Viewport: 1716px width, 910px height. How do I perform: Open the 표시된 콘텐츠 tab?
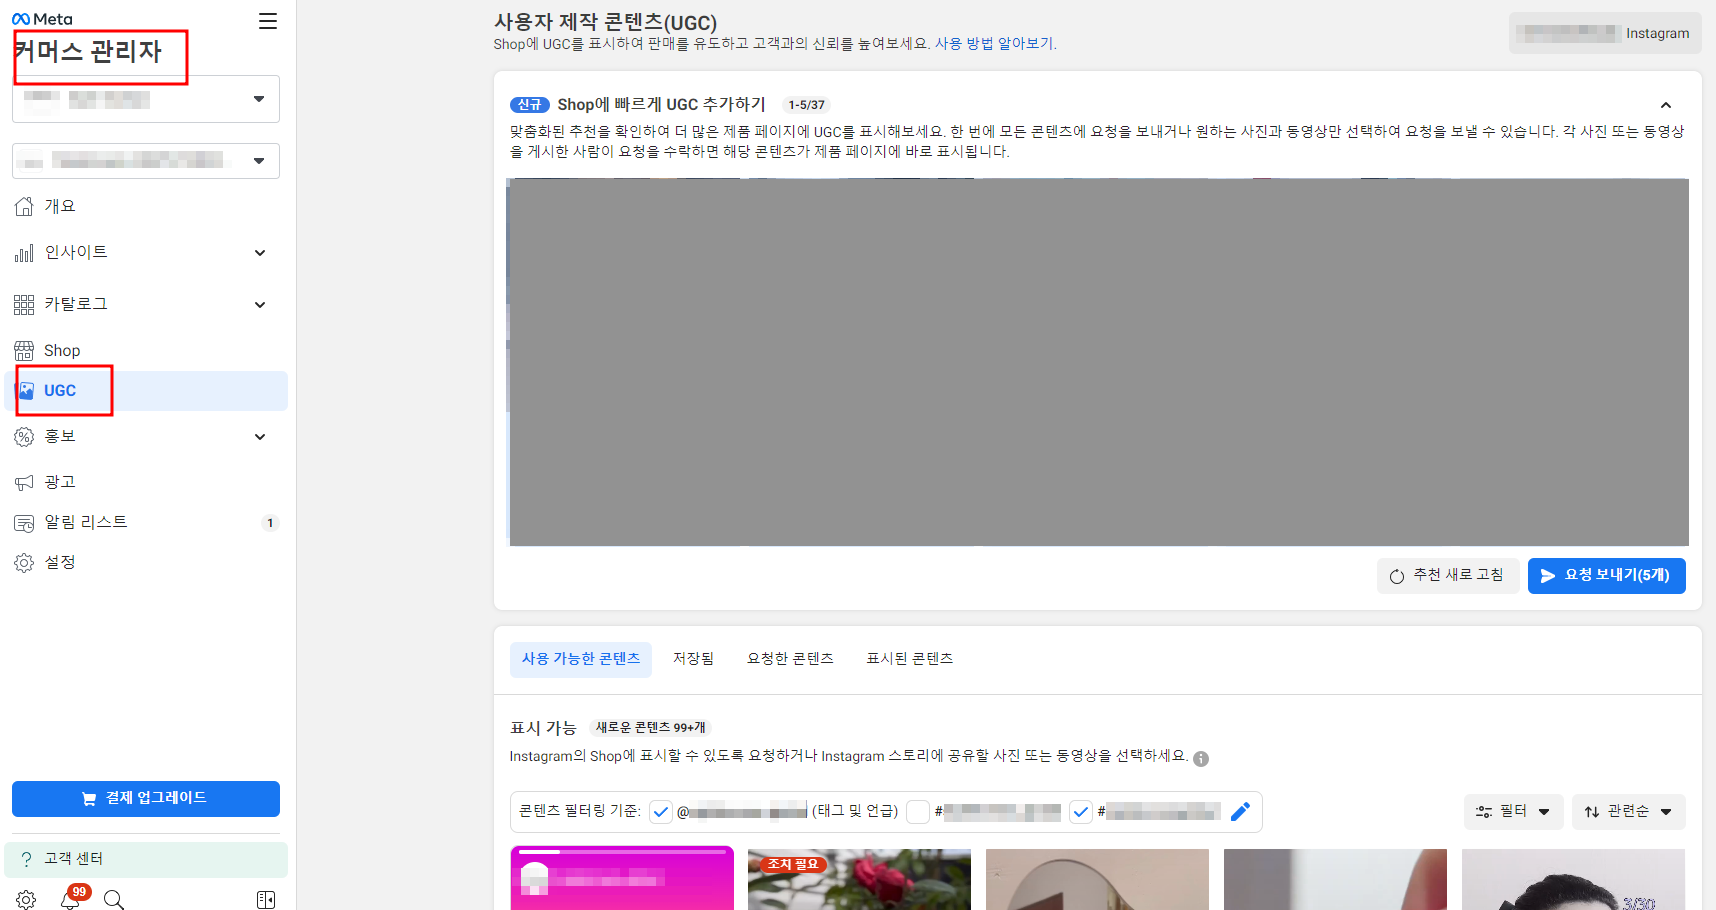(x=909, y=658)
